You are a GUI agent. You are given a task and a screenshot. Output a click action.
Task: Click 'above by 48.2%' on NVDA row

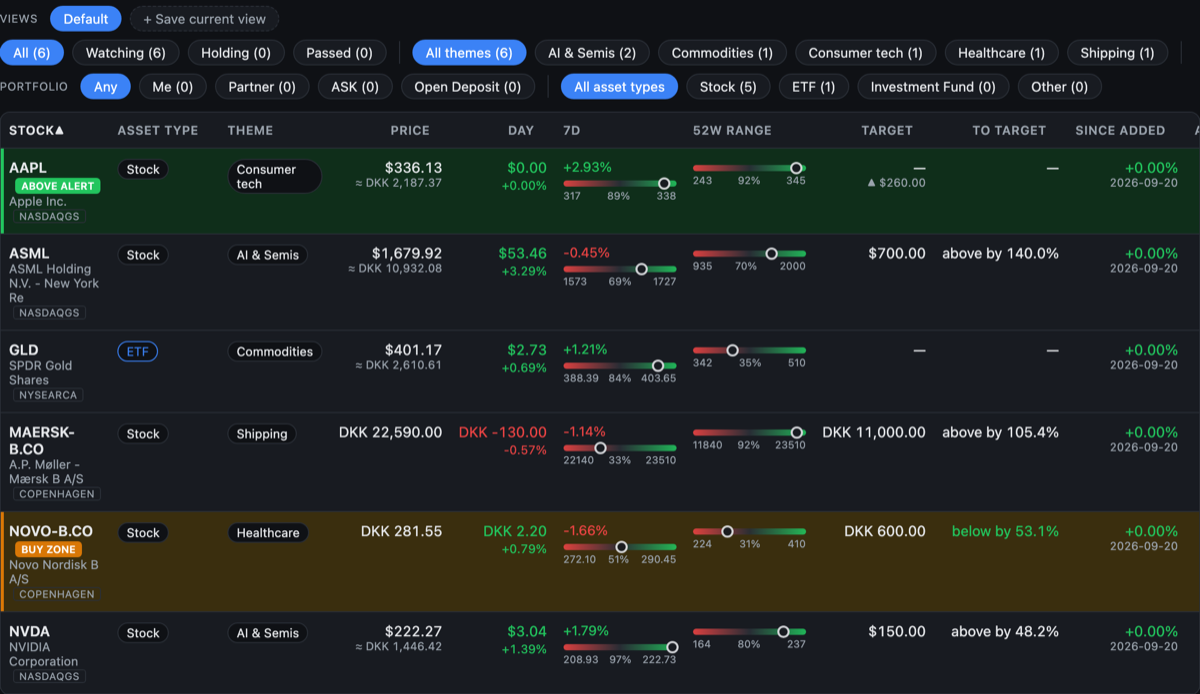tap(1005, 631)
